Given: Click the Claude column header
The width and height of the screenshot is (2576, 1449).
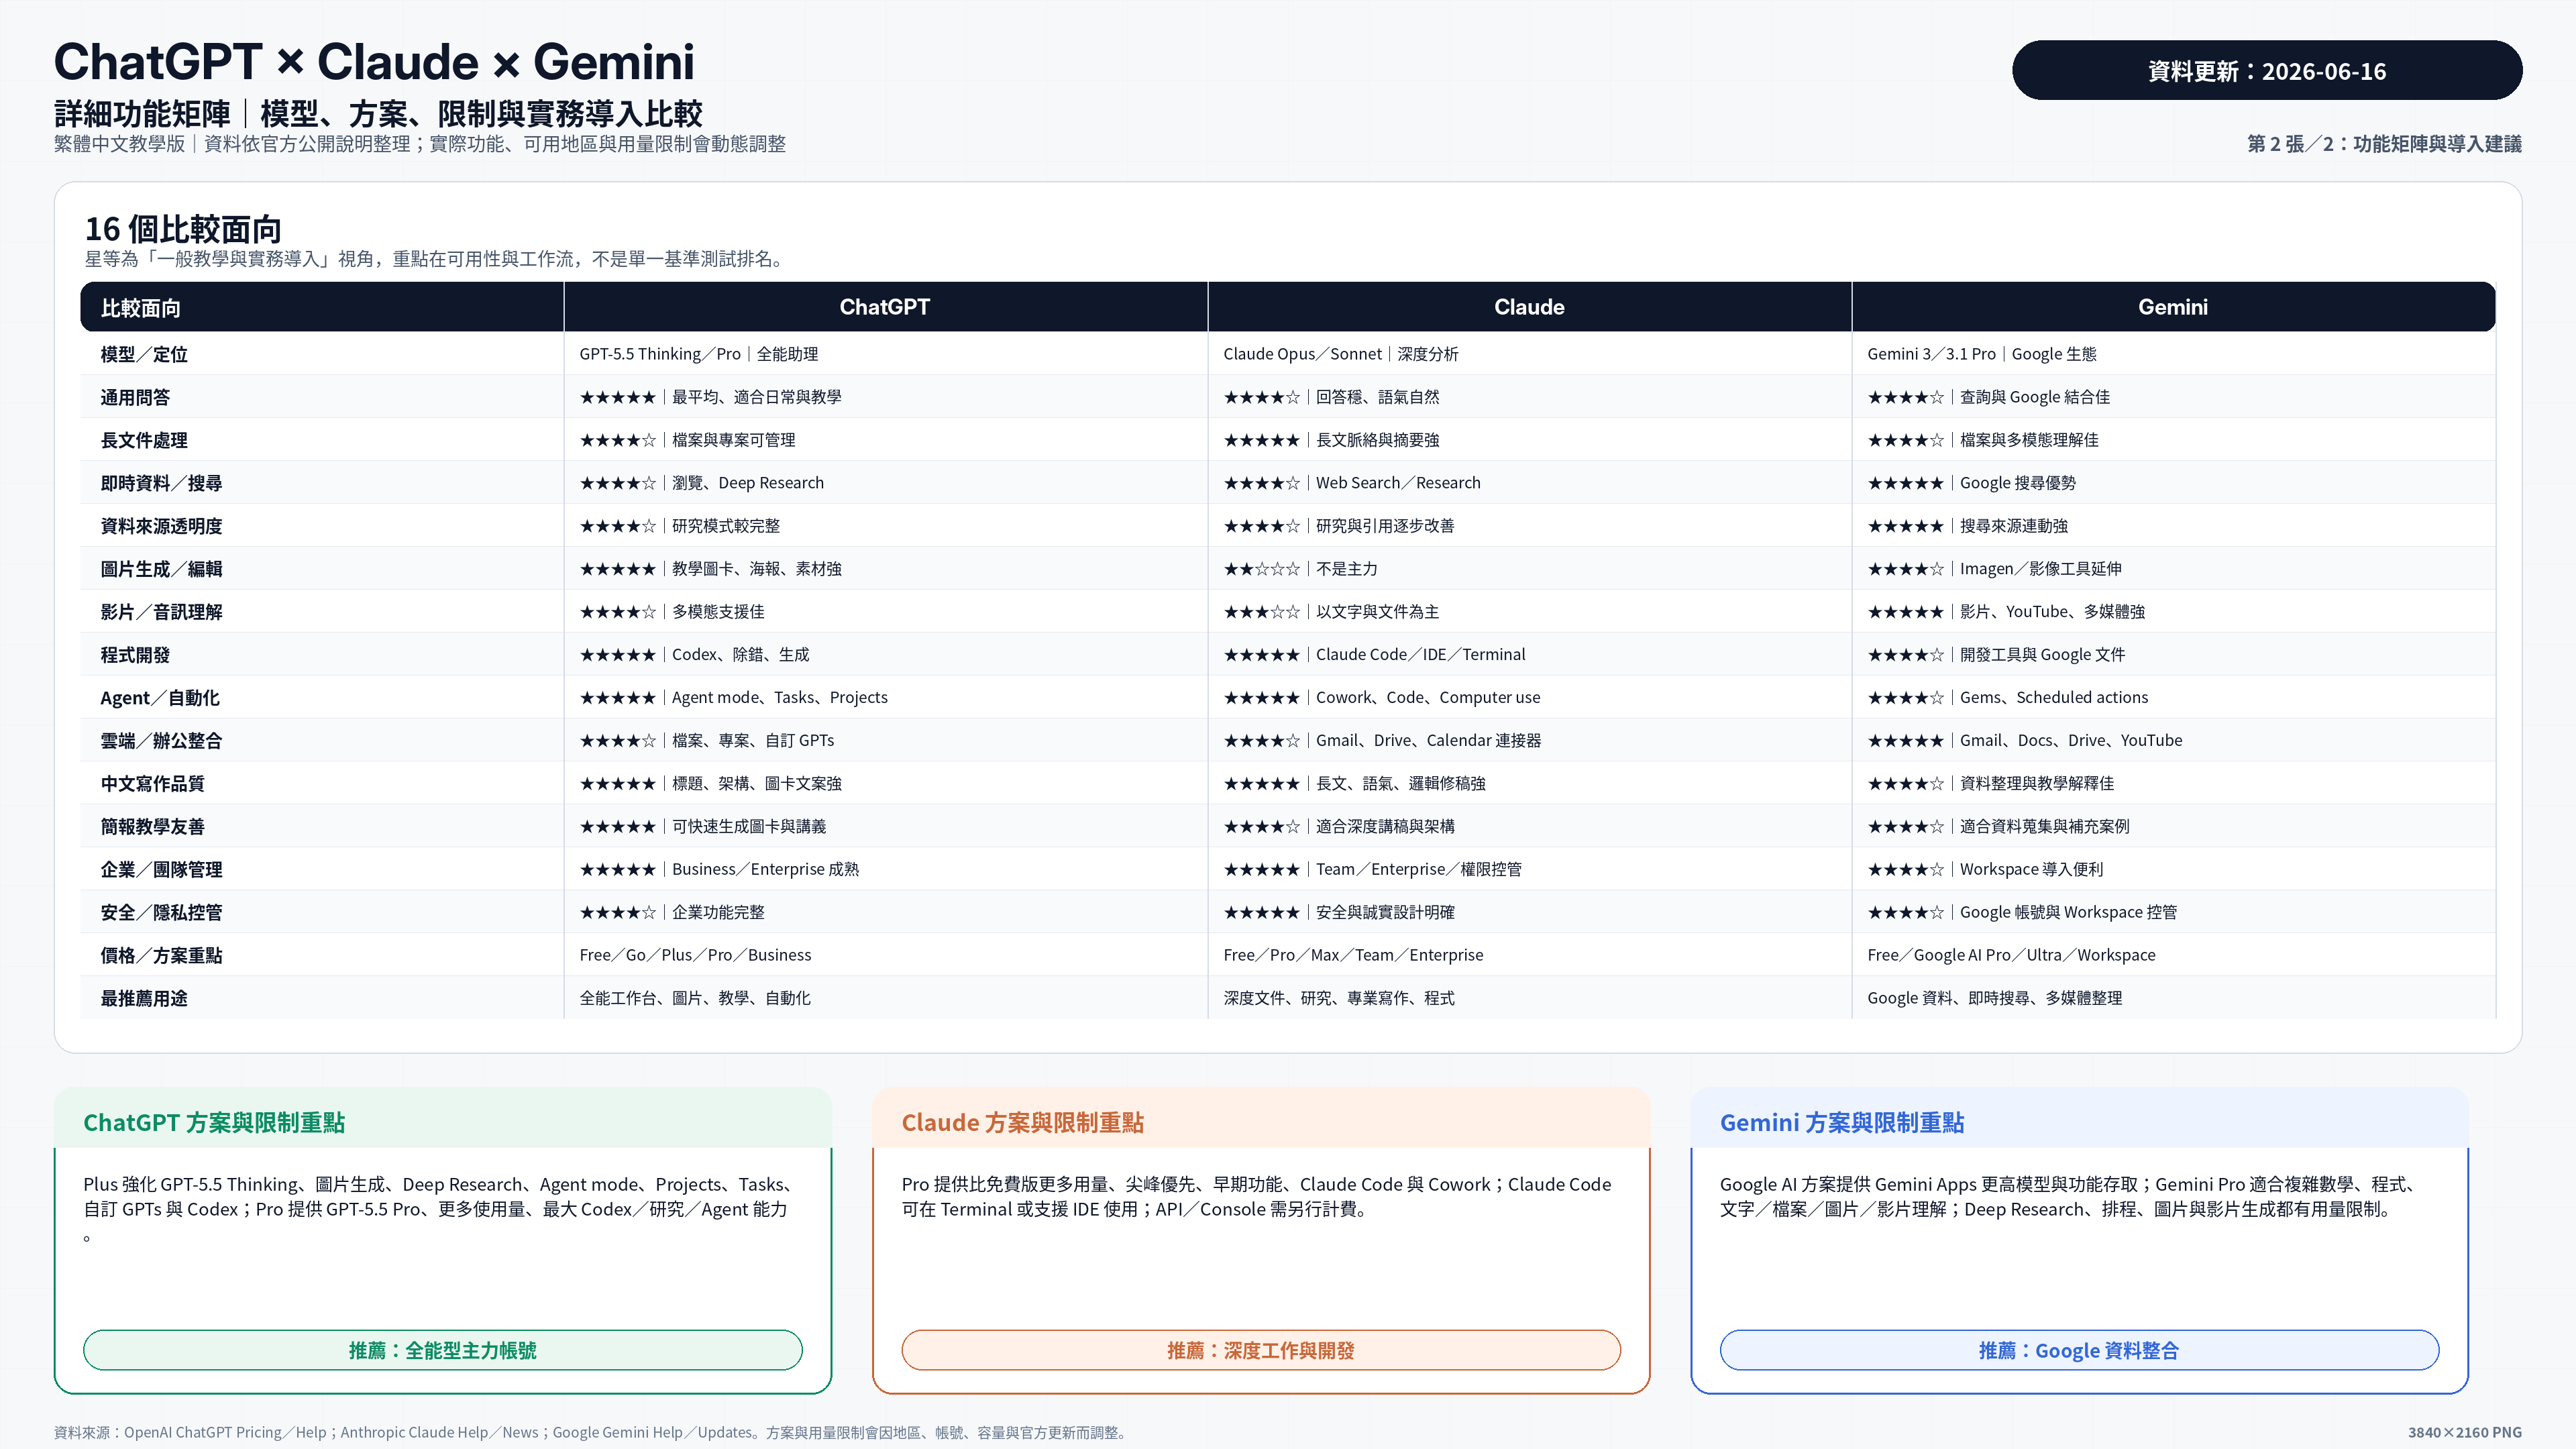Looking at the screenshot, I should click(1529, 307).
